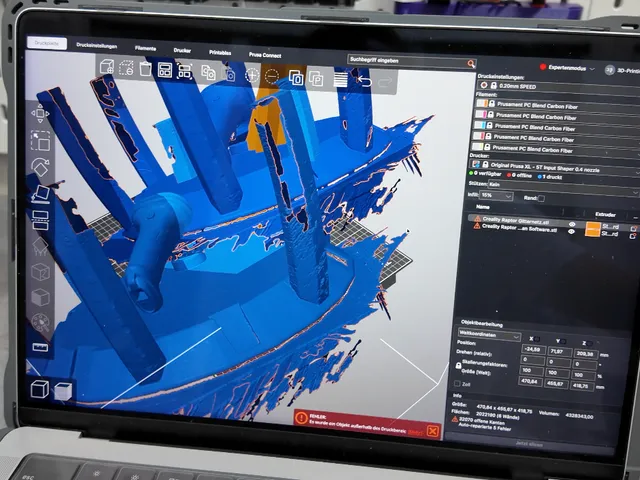This screenshot has height=480, width=640.
Task: Click the Delete all trash icon
Action: [145, 69]
